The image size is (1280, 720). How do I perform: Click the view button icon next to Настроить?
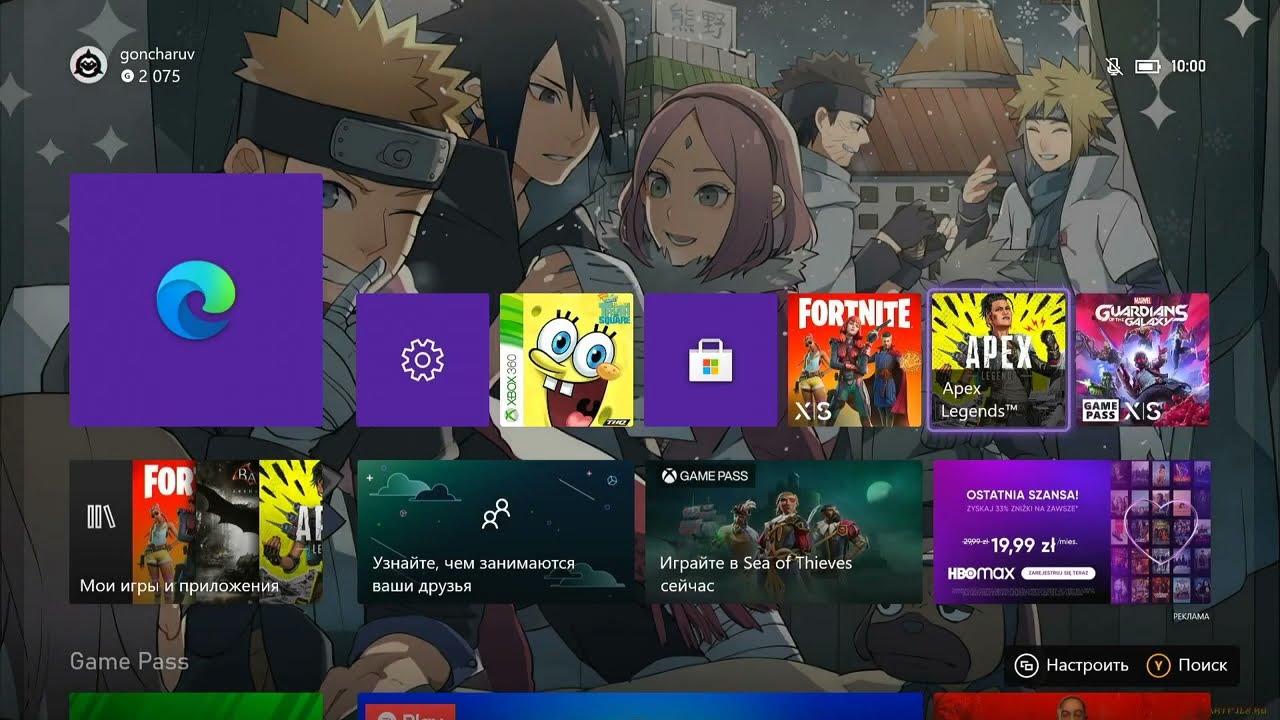pyautogui.click(x=1026, y=665)
